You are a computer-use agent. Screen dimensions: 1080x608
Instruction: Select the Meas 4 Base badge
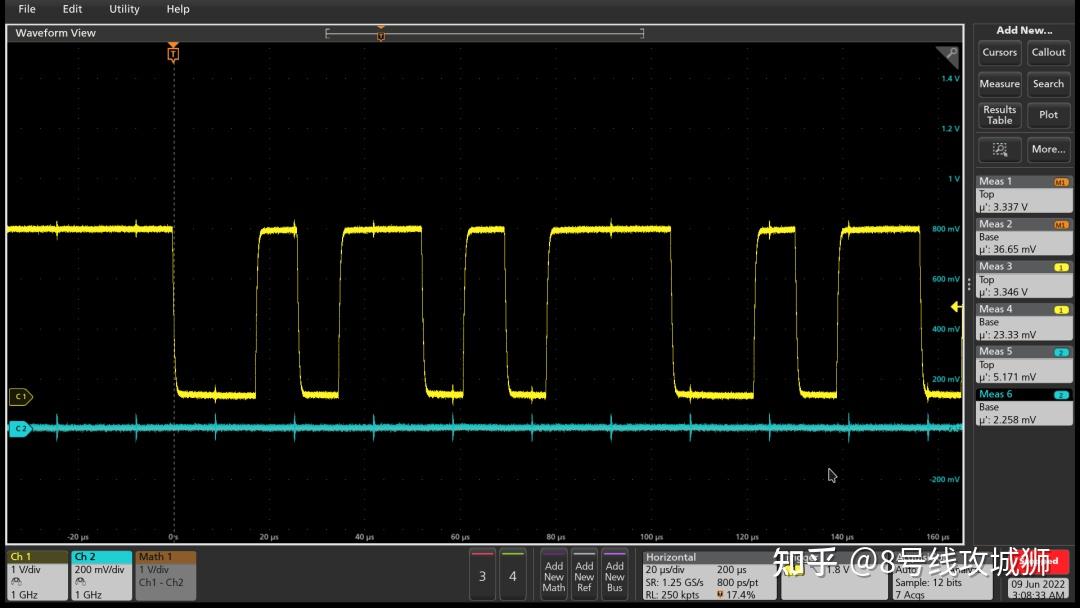(1024, 322)
